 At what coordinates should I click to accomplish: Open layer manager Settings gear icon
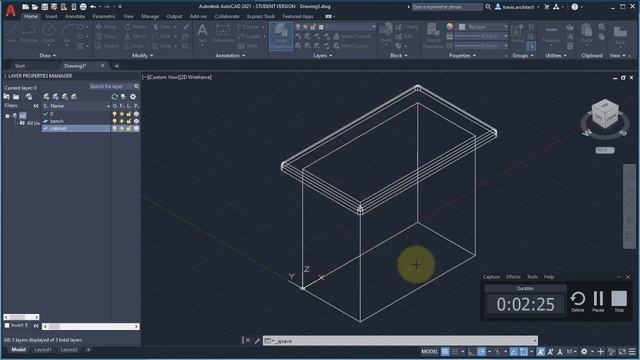point(133,97)
